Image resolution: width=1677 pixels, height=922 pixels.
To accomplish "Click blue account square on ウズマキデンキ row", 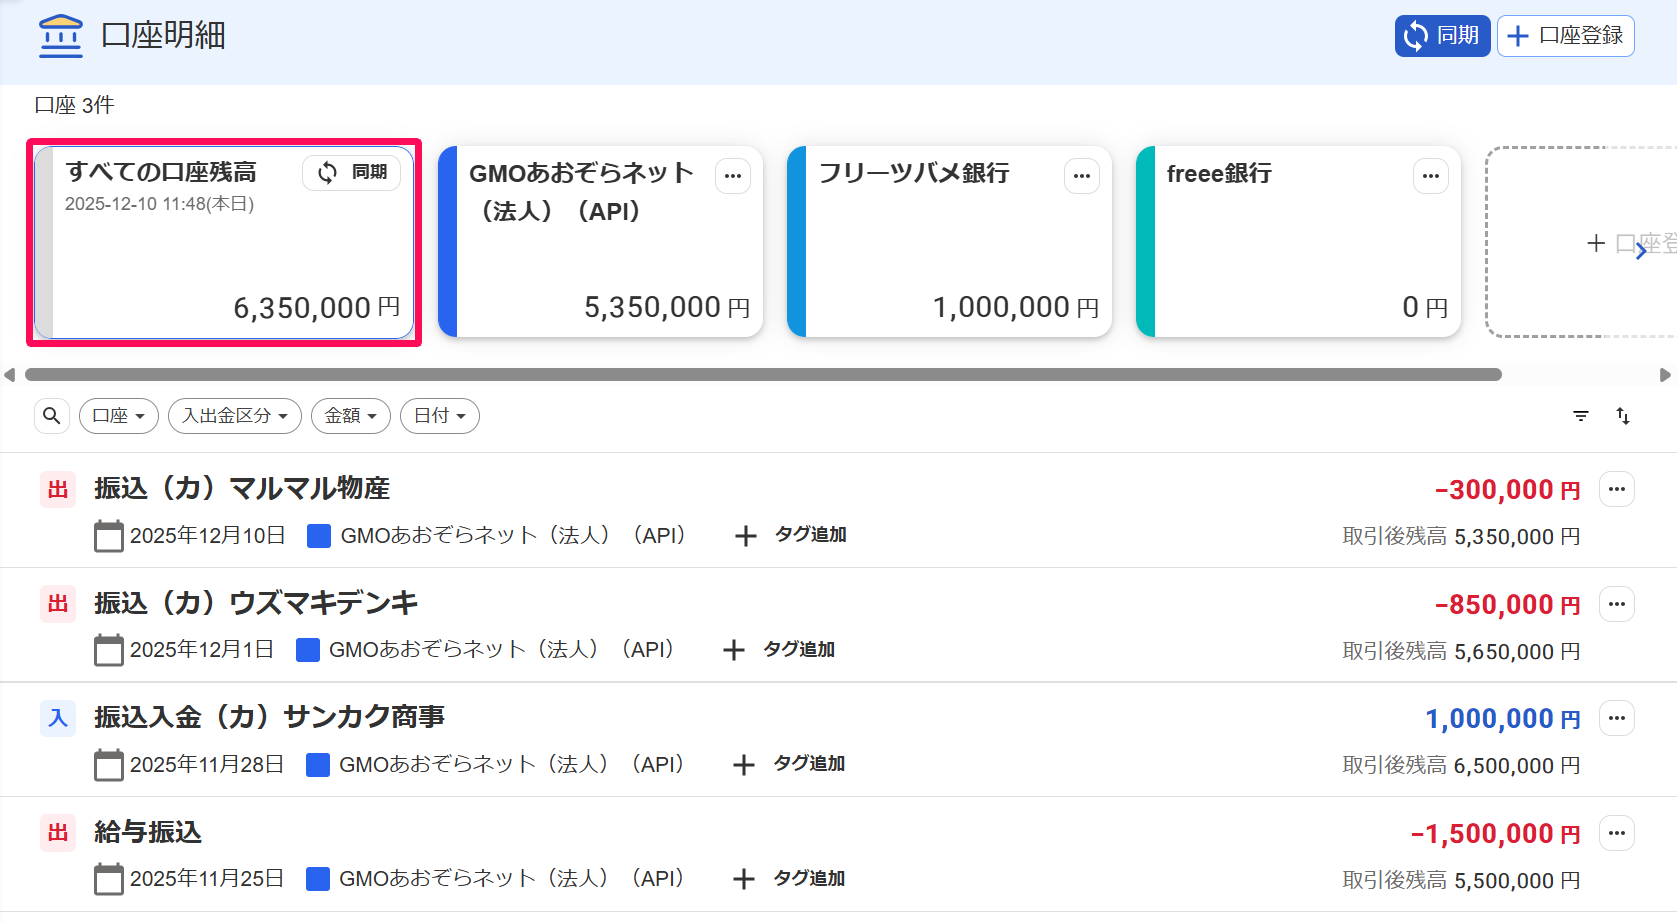I will click(308, 650).
